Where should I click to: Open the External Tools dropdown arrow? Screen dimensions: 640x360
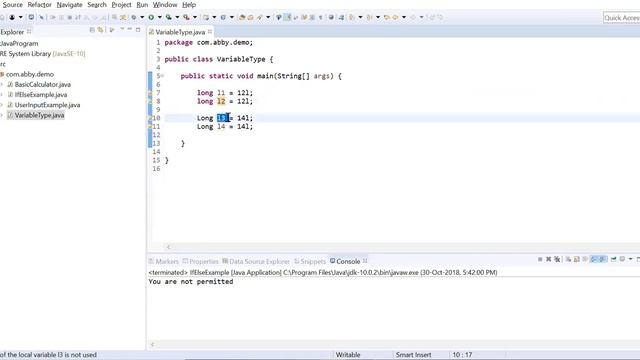195,17
